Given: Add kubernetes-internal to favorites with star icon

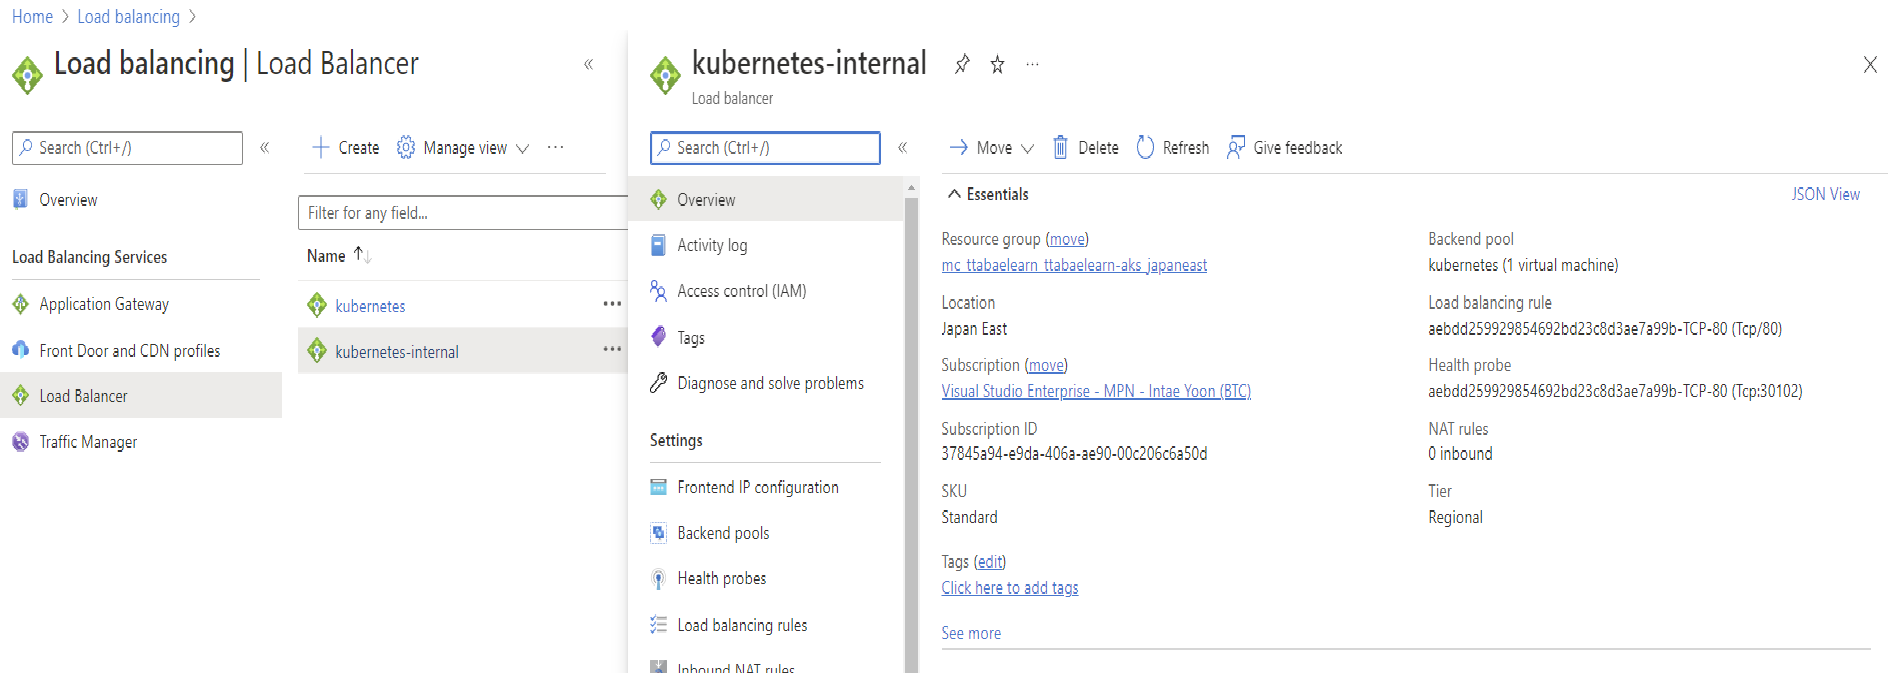Looking at the screenshot, I should pyautogui.click(x=997, y=64).
